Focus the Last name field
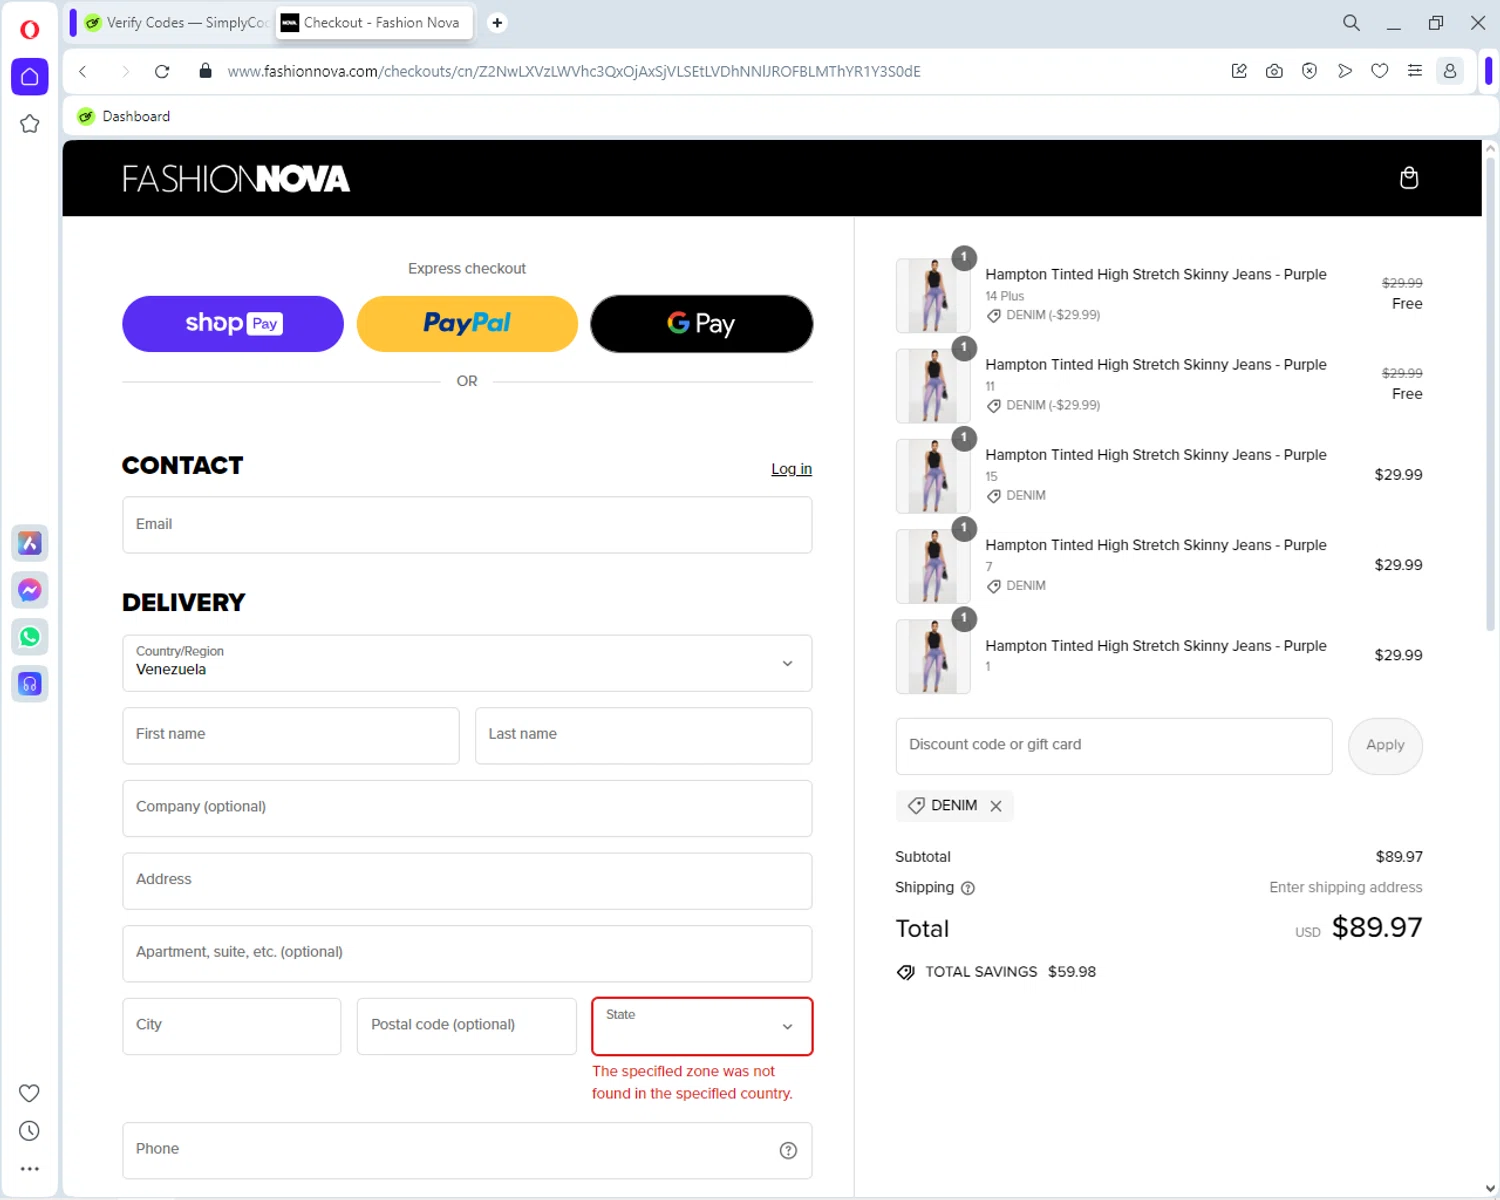The height and width of the screenshot is (1200, 1500). click(x=643, y=736)
